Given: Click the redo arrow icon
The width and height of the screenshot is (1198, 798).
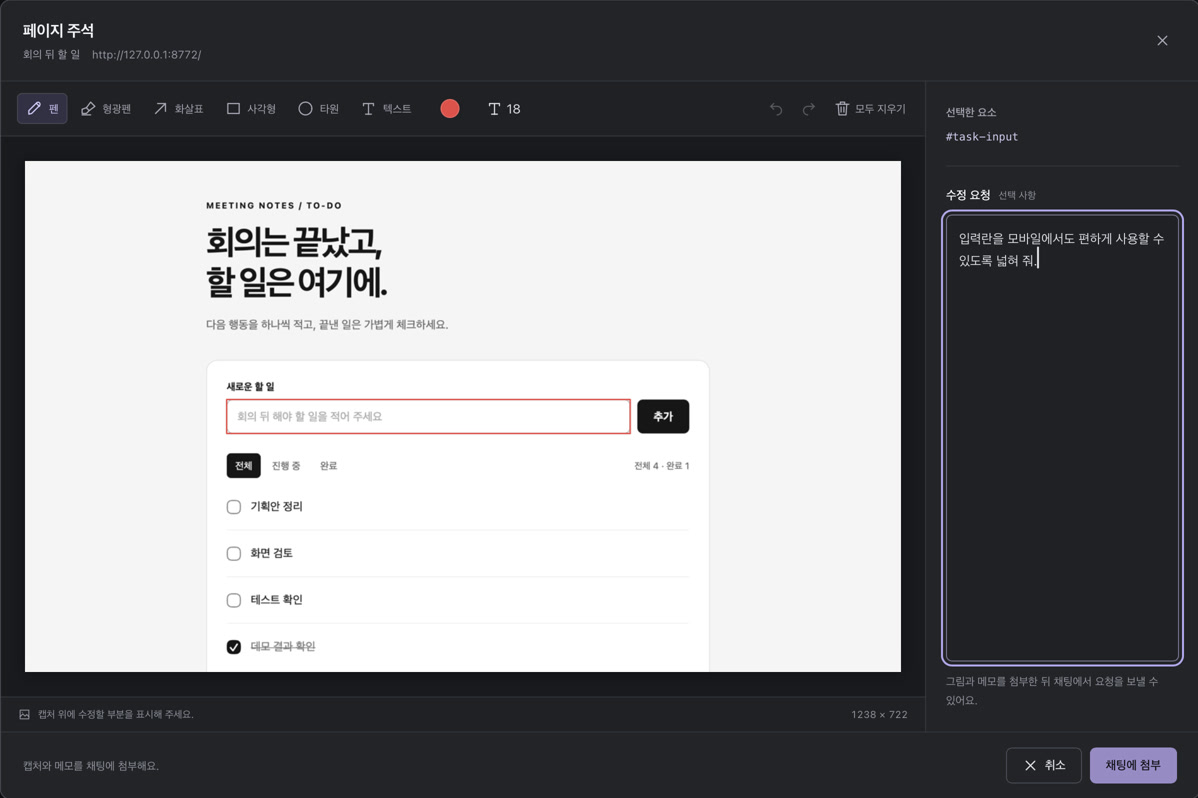Looking at the screenshot, I should (808, 109).
